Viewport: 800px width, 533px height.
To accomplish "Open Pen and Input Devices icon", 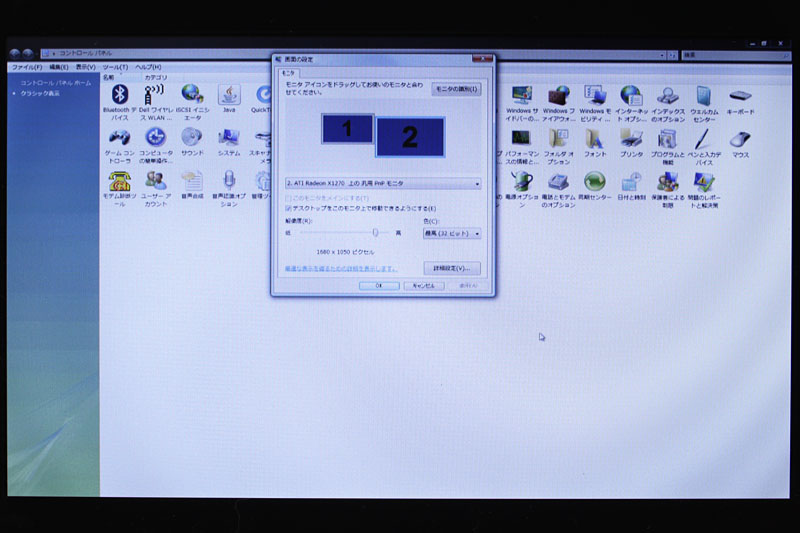I will coord(703,139).
